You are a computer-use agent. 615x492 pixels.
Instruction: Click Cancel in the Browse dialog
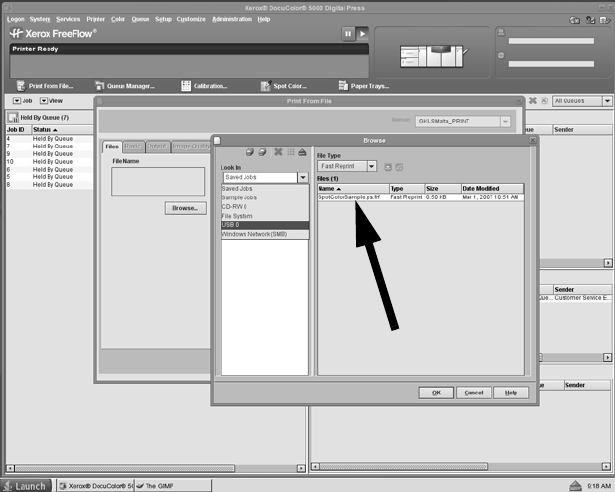pyautogui.click(x=474, y=393)
